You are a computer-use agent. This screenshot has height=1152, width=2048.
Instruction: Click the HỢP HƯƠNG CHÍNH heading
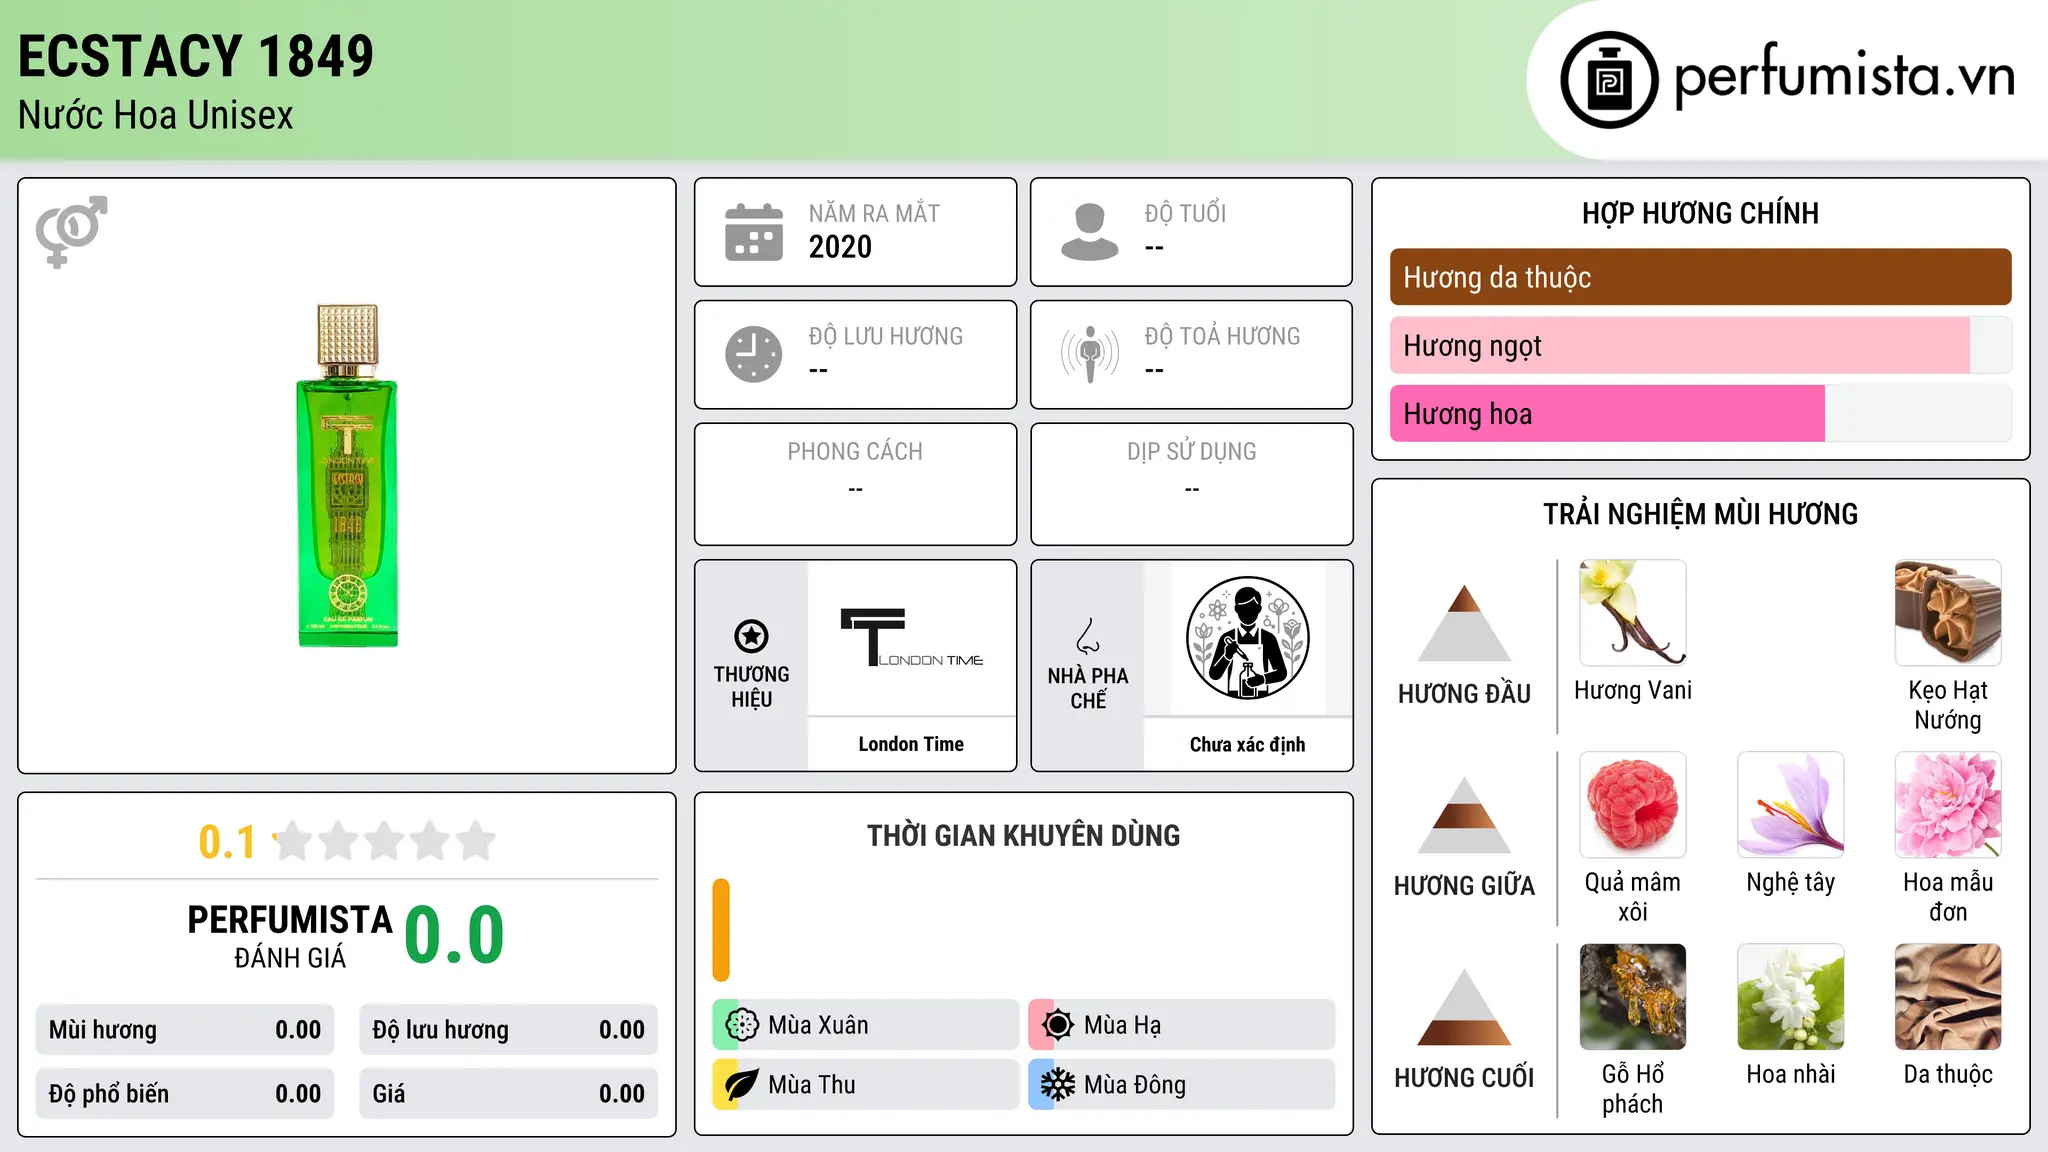(x=1700, y=213)
